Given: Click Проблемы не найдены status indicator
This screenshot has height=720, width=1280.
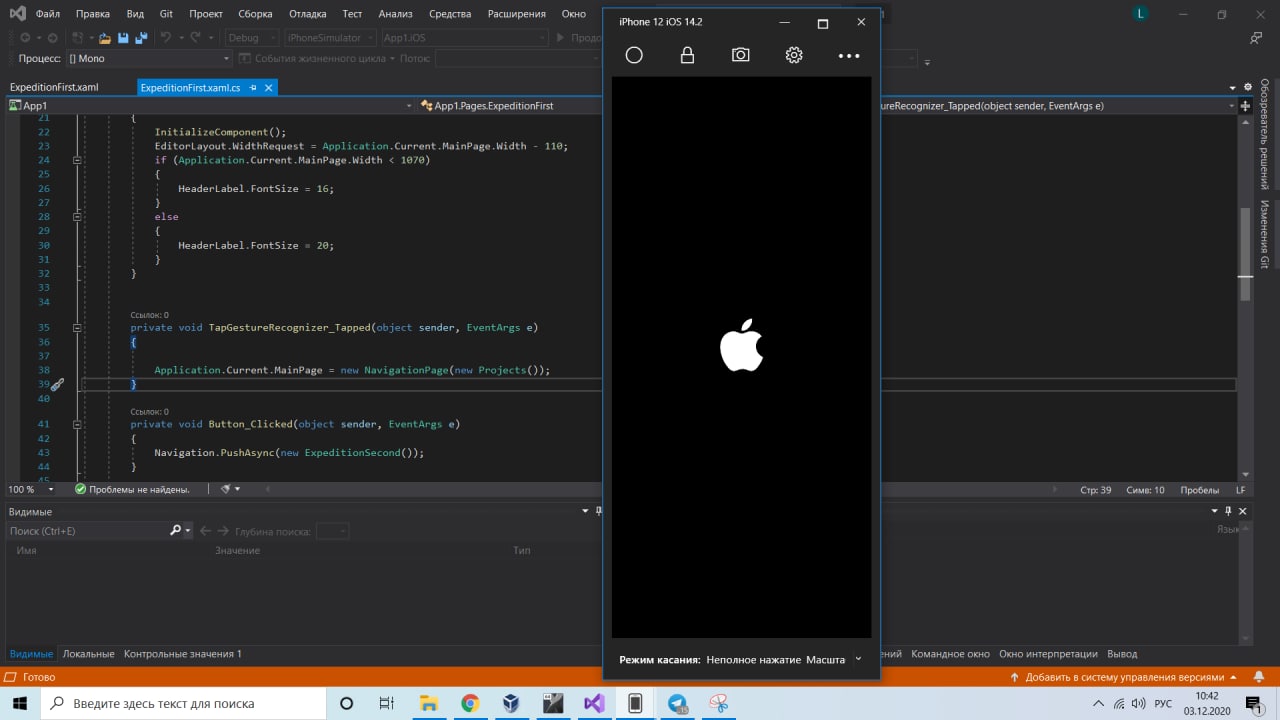Looking at the screenshot, I should [132, 489].
